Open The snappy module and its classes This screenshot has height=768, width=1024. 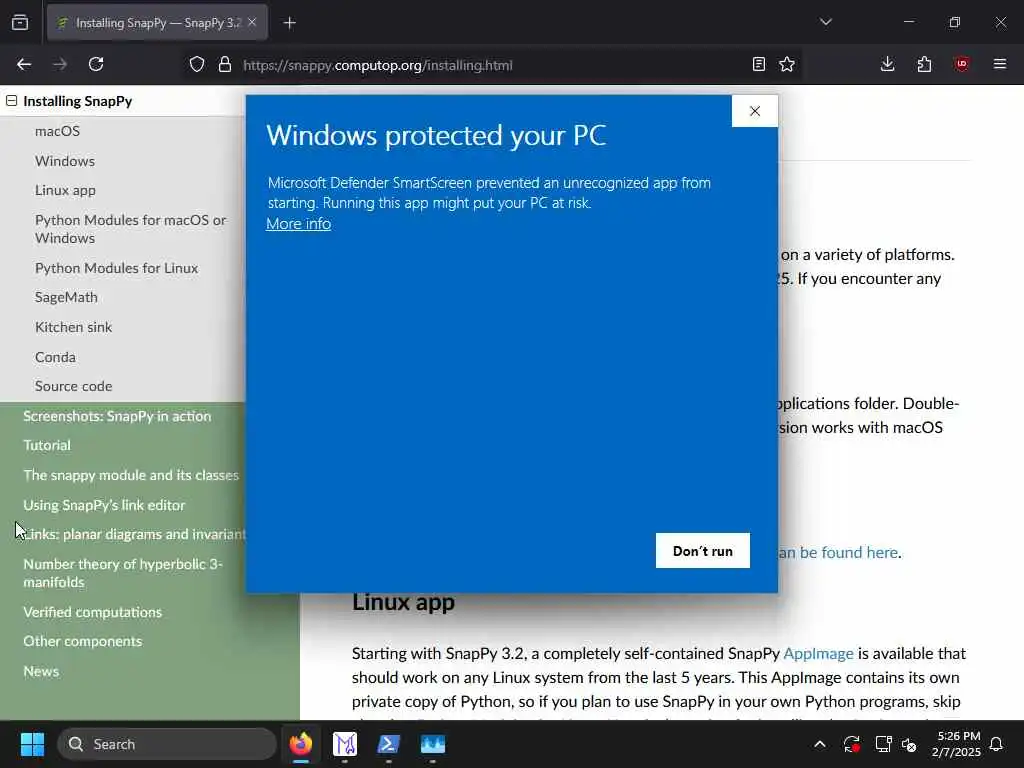131,475
